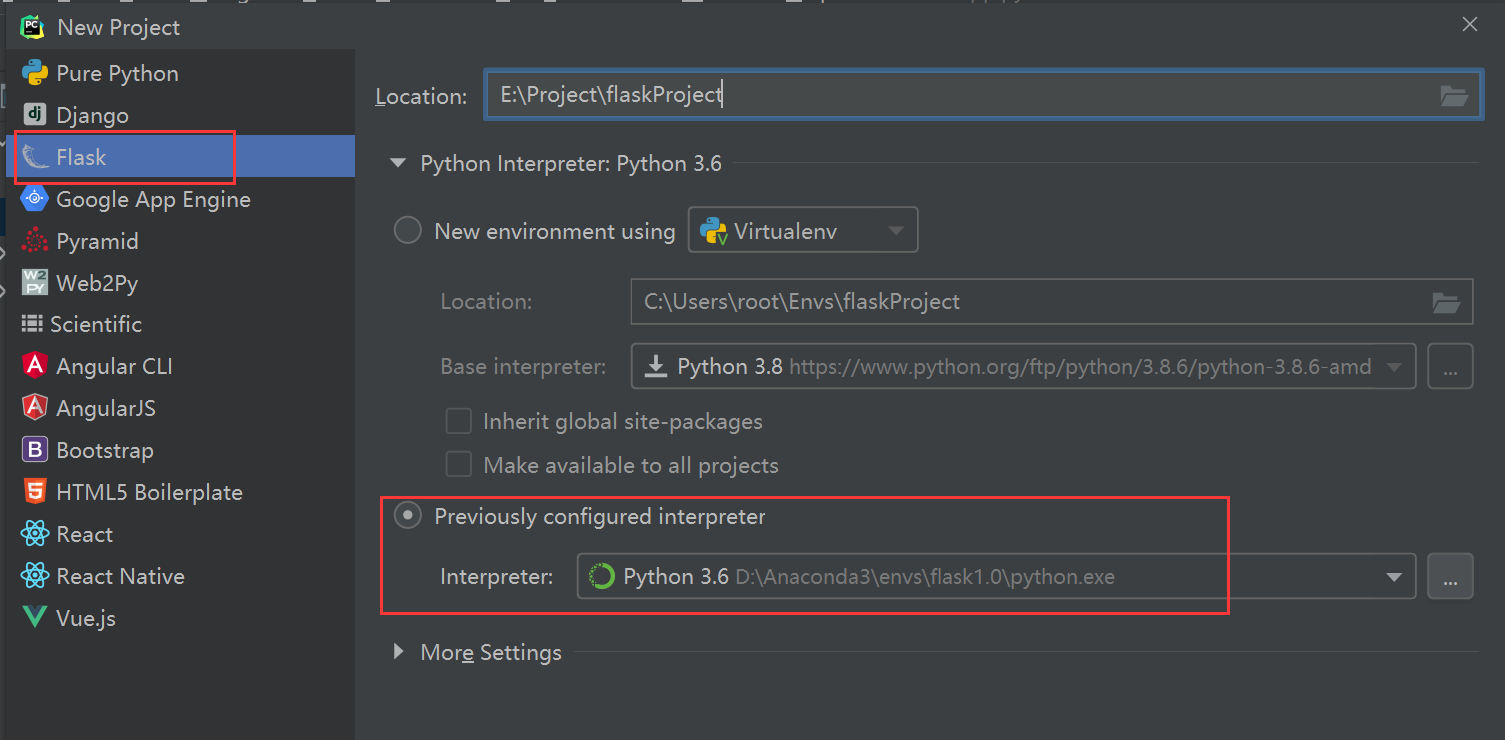Expand the More Settings section
1505x740 pixels.
coord(399,652)
